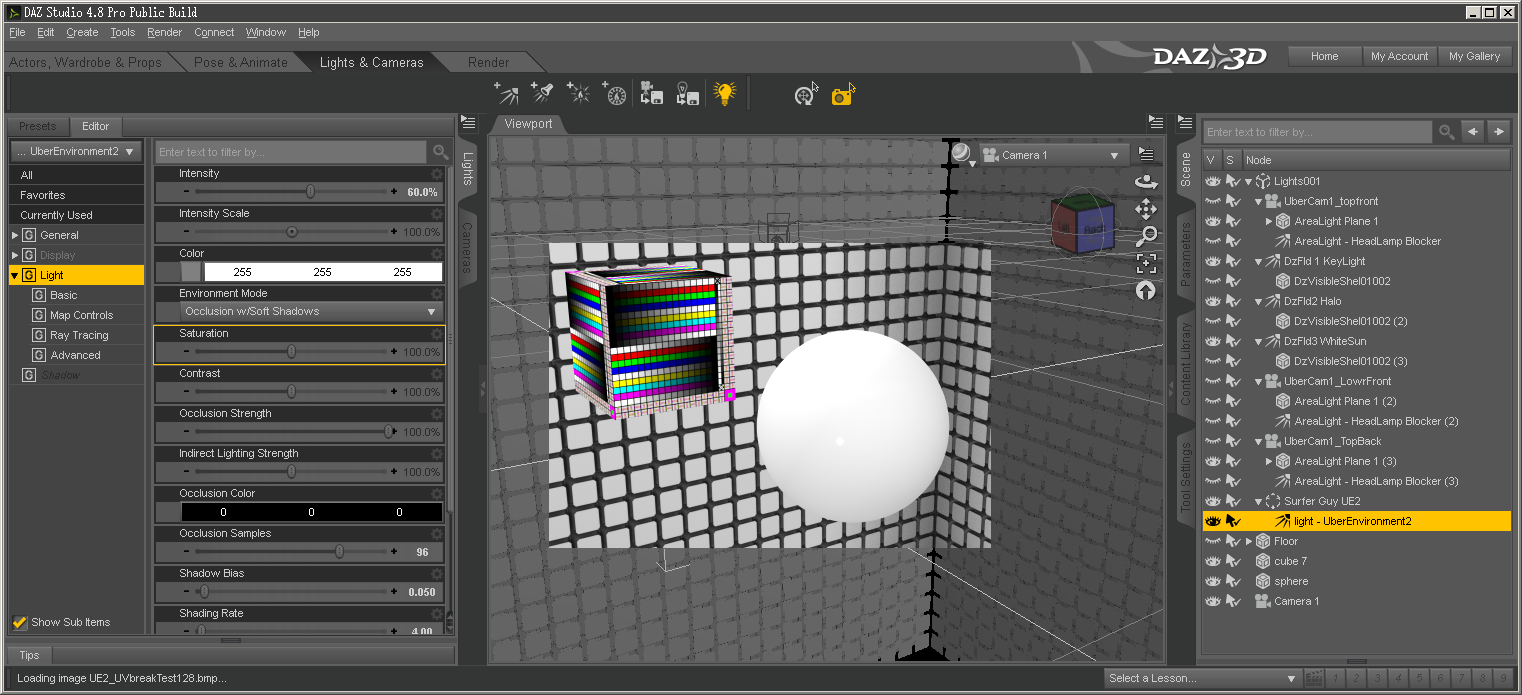This screenshot has height=695, width=1522.
Task: Expand the Floor node
Action: pos(1248,541)
